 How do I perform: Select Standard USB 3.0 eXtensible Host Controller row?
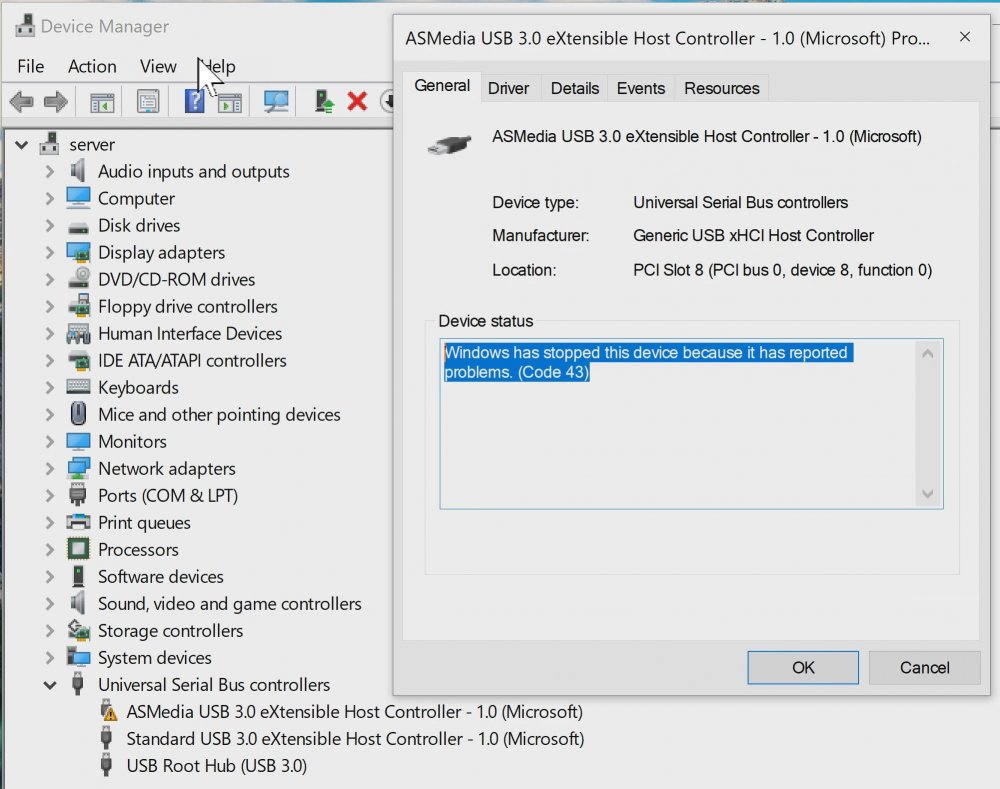pos(355,739)
